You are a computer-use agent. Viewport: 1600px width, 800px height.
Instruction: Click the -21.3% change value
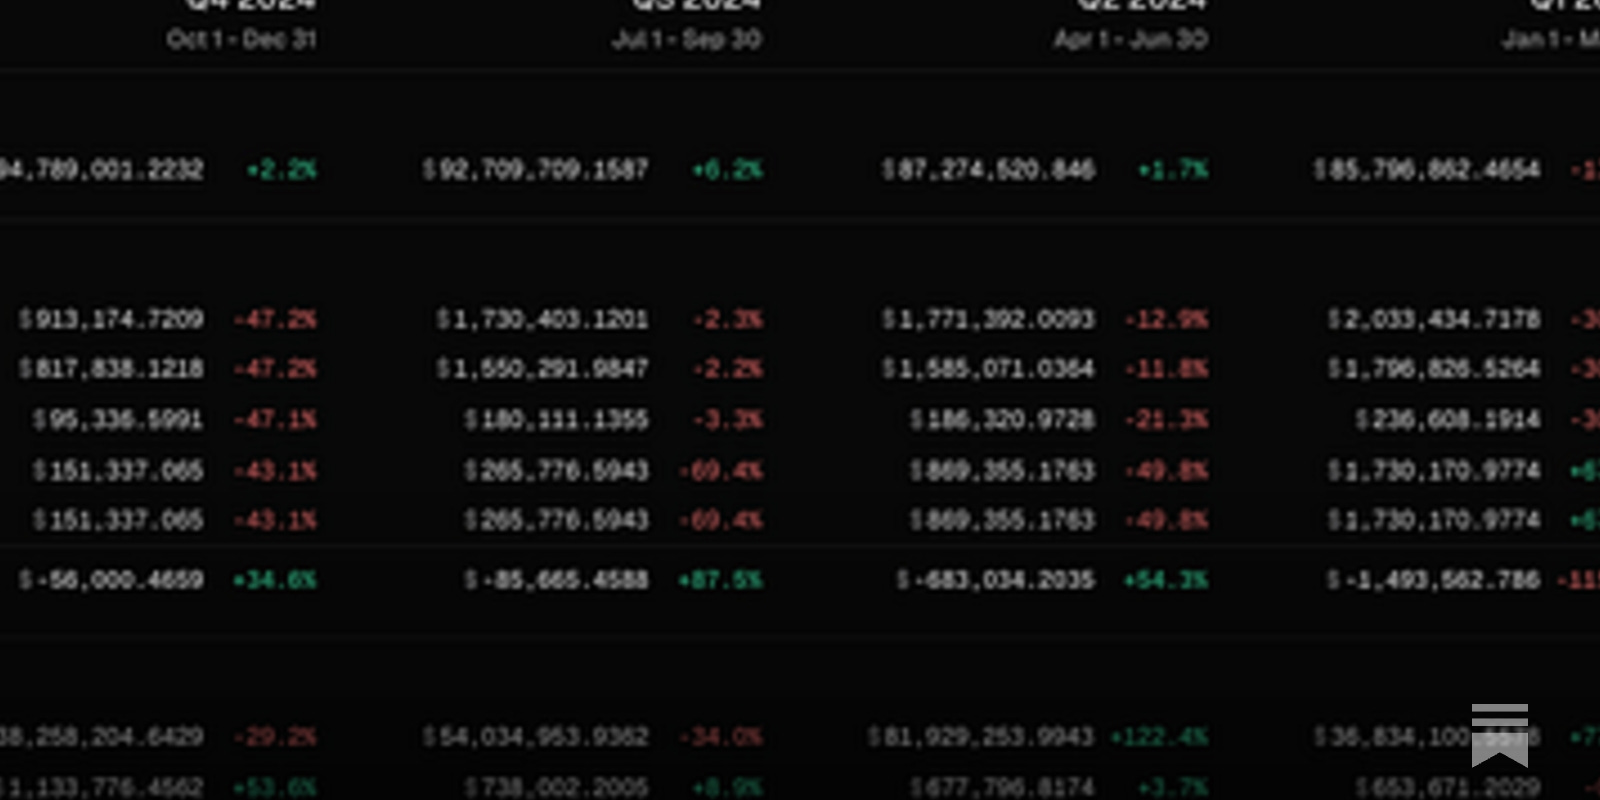pyautogui.click(x=1166, y=419)
